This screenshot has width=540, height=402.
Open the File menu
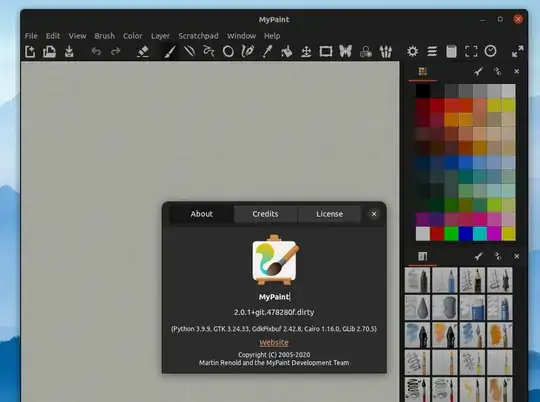coord(31,36)
